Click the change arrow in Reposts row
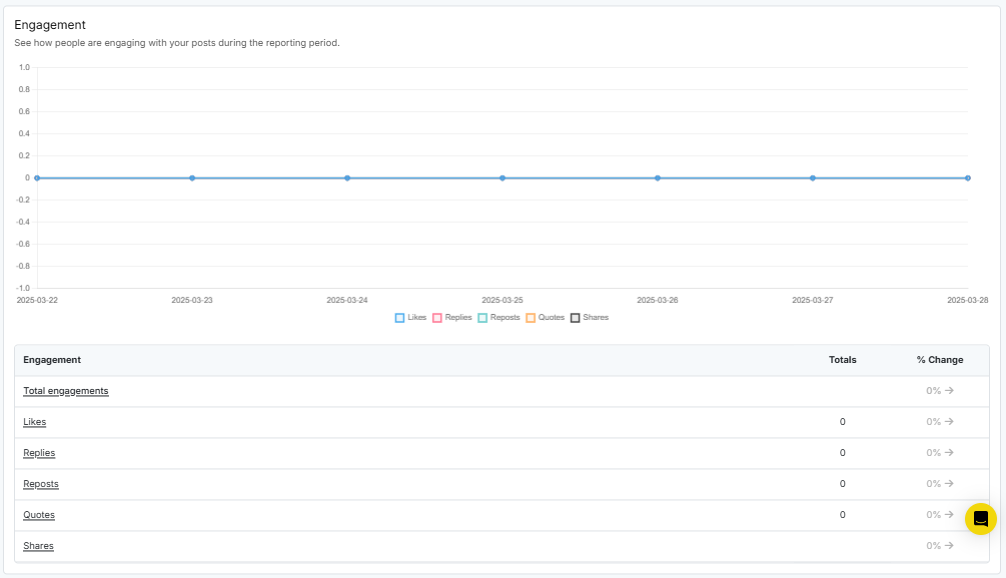 coord(949,484)
